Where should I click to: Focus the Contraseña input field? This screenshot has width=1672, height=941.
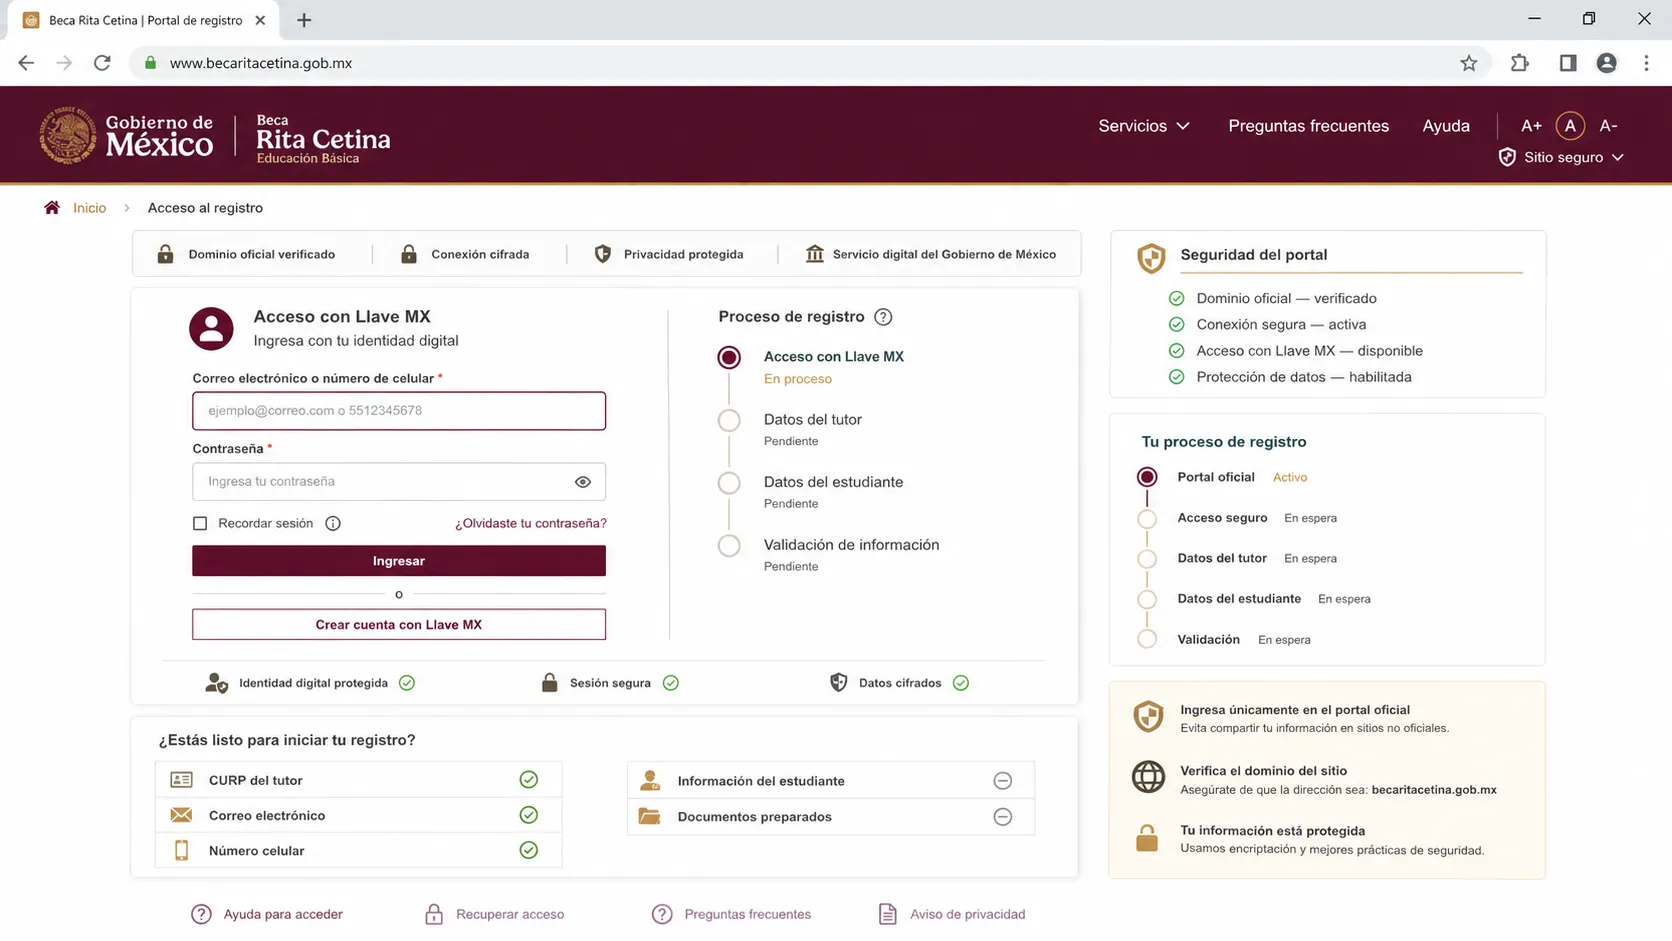pos(399,482)
